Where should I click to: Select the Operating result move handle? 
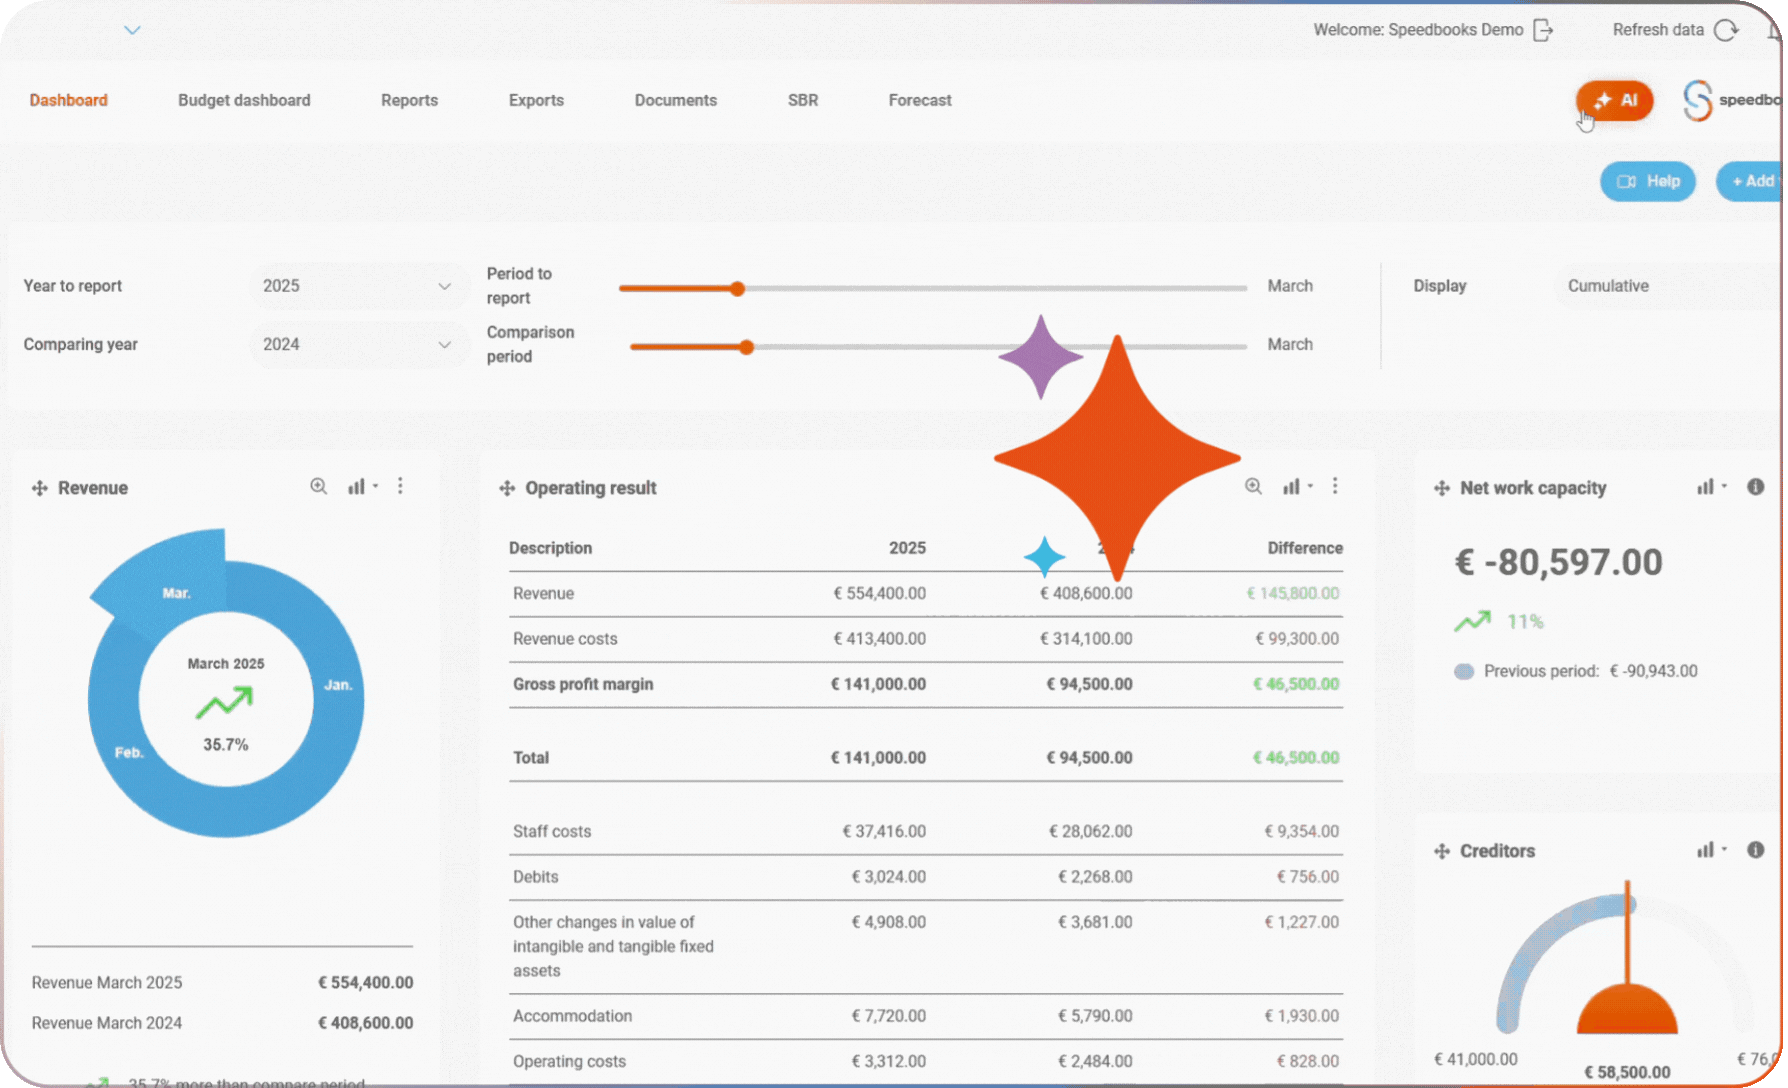[506, 488]
